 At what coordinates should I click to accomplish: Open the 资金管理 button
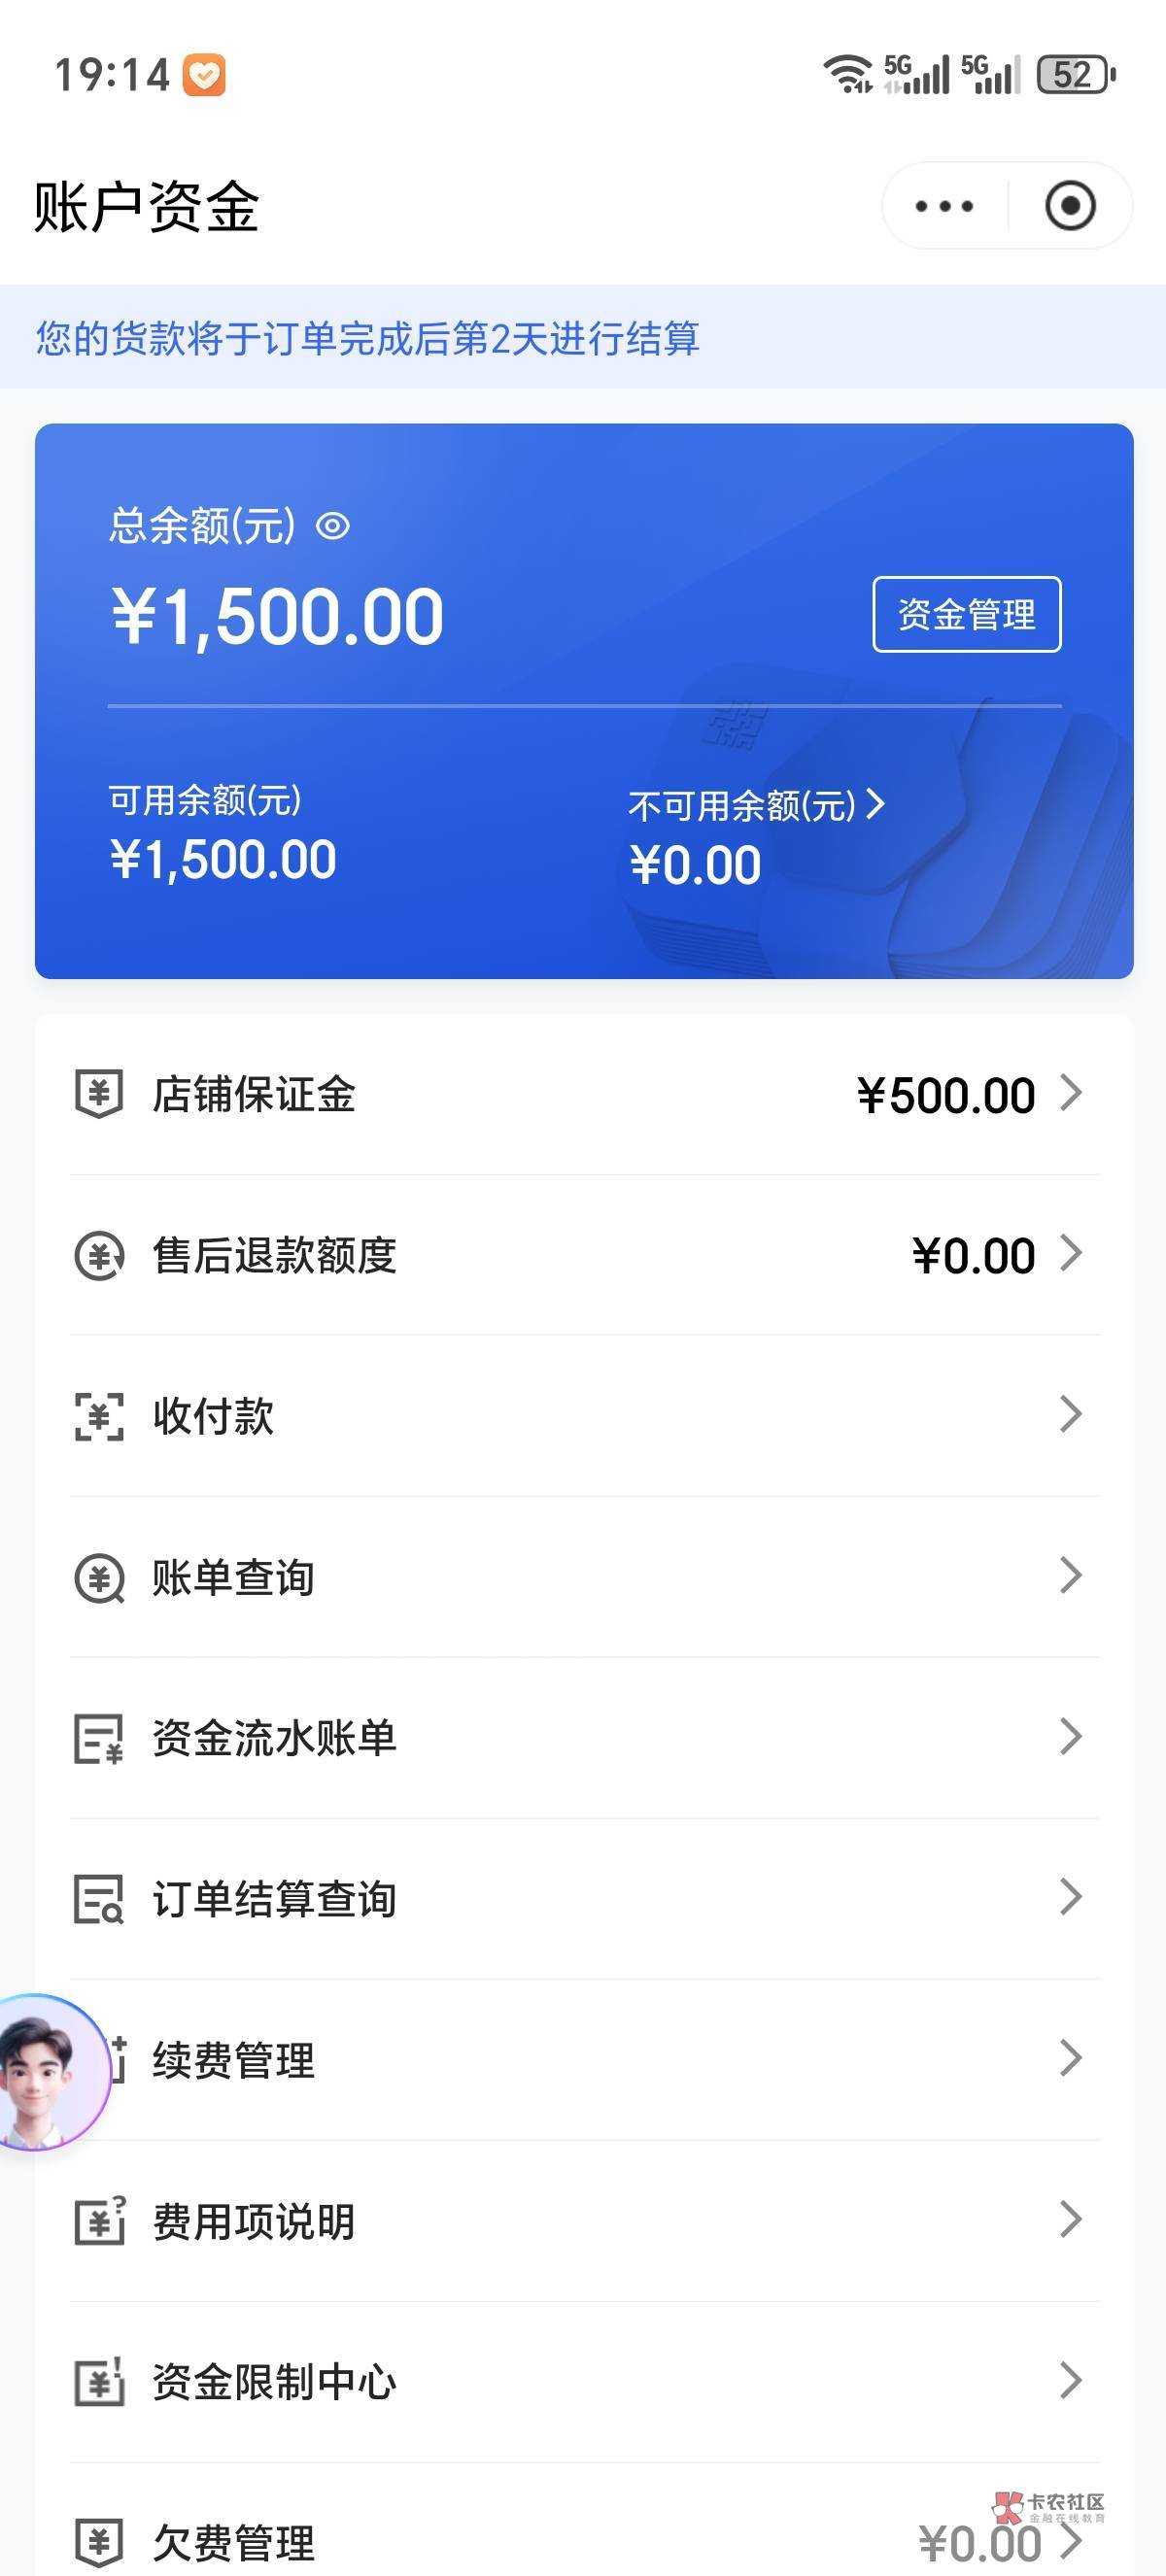[966, 614]
